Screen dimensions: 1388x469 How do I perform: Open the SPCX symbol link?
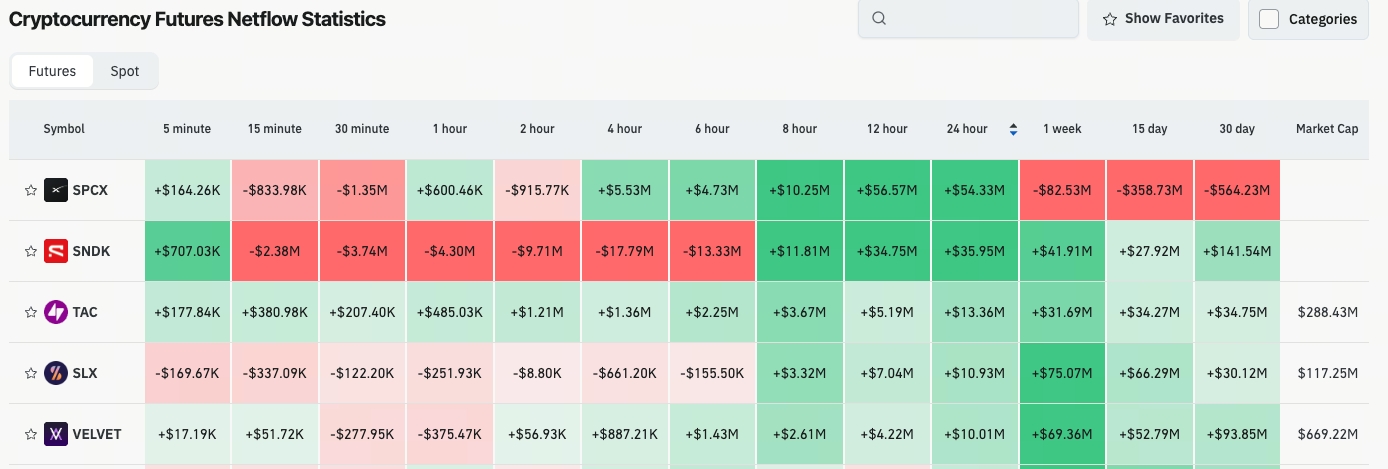[91, 190]
